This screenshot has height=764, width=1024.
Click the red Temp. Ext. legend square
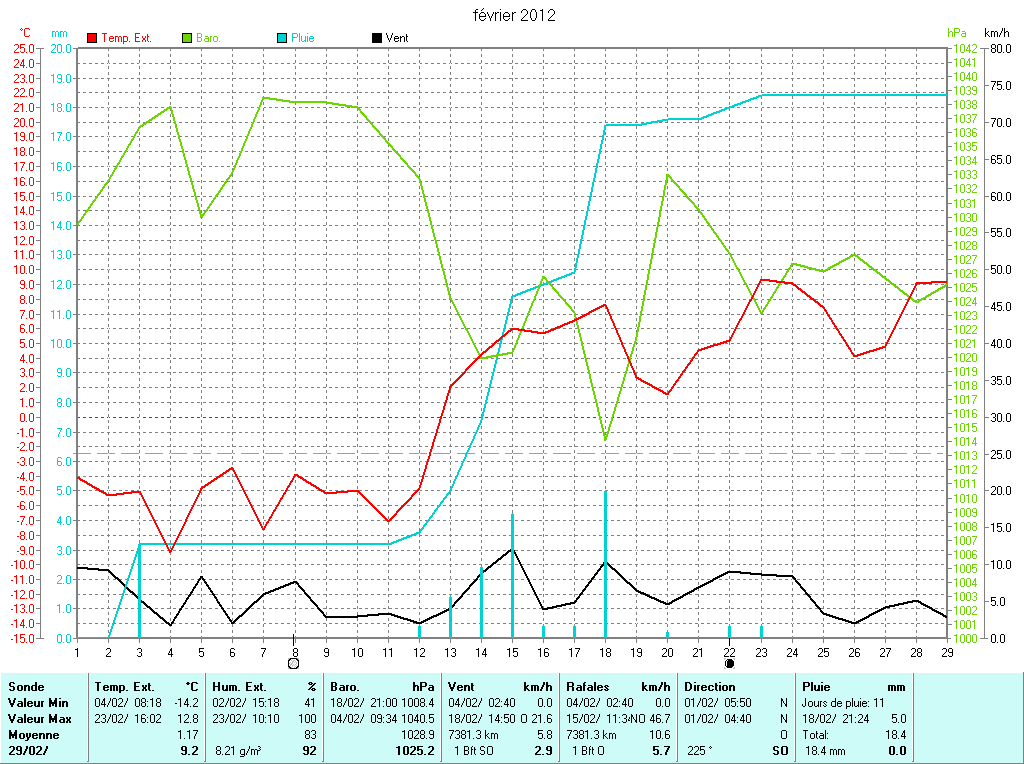coord(93,38)
